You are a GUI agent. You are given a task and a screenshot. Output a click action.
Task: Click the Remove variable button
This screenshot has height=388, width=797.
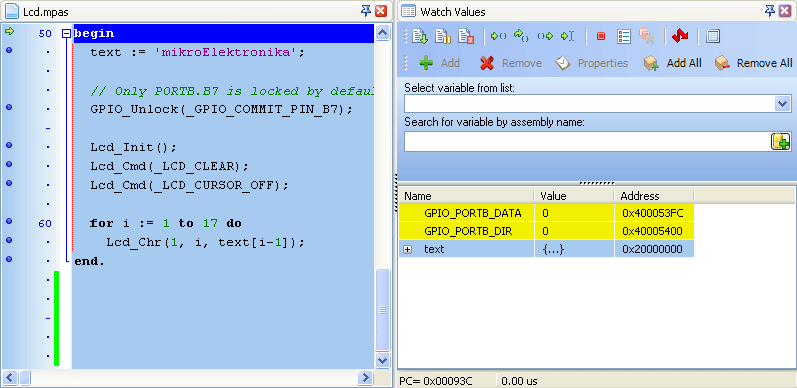tap(510, 63)
